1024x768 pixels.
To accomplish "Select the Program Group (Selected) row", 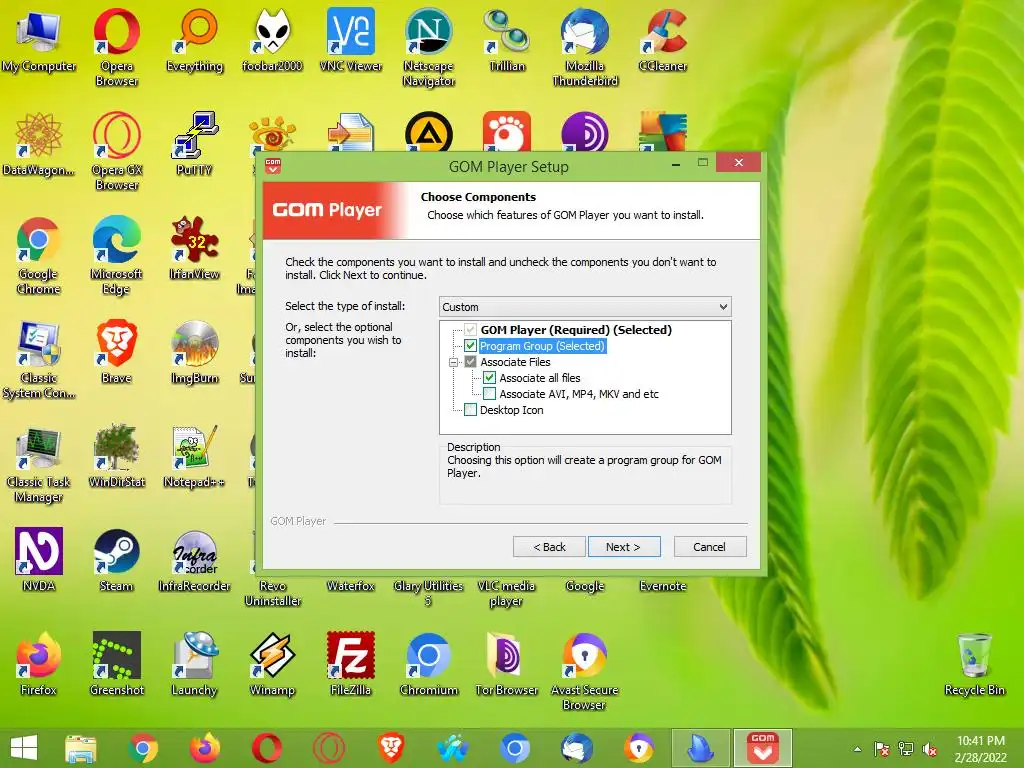I will click(x=543, y=346).
